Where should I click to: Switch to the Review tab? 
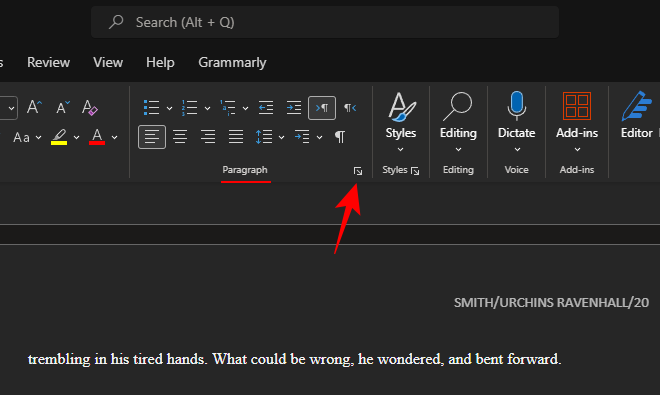(48, 63)
